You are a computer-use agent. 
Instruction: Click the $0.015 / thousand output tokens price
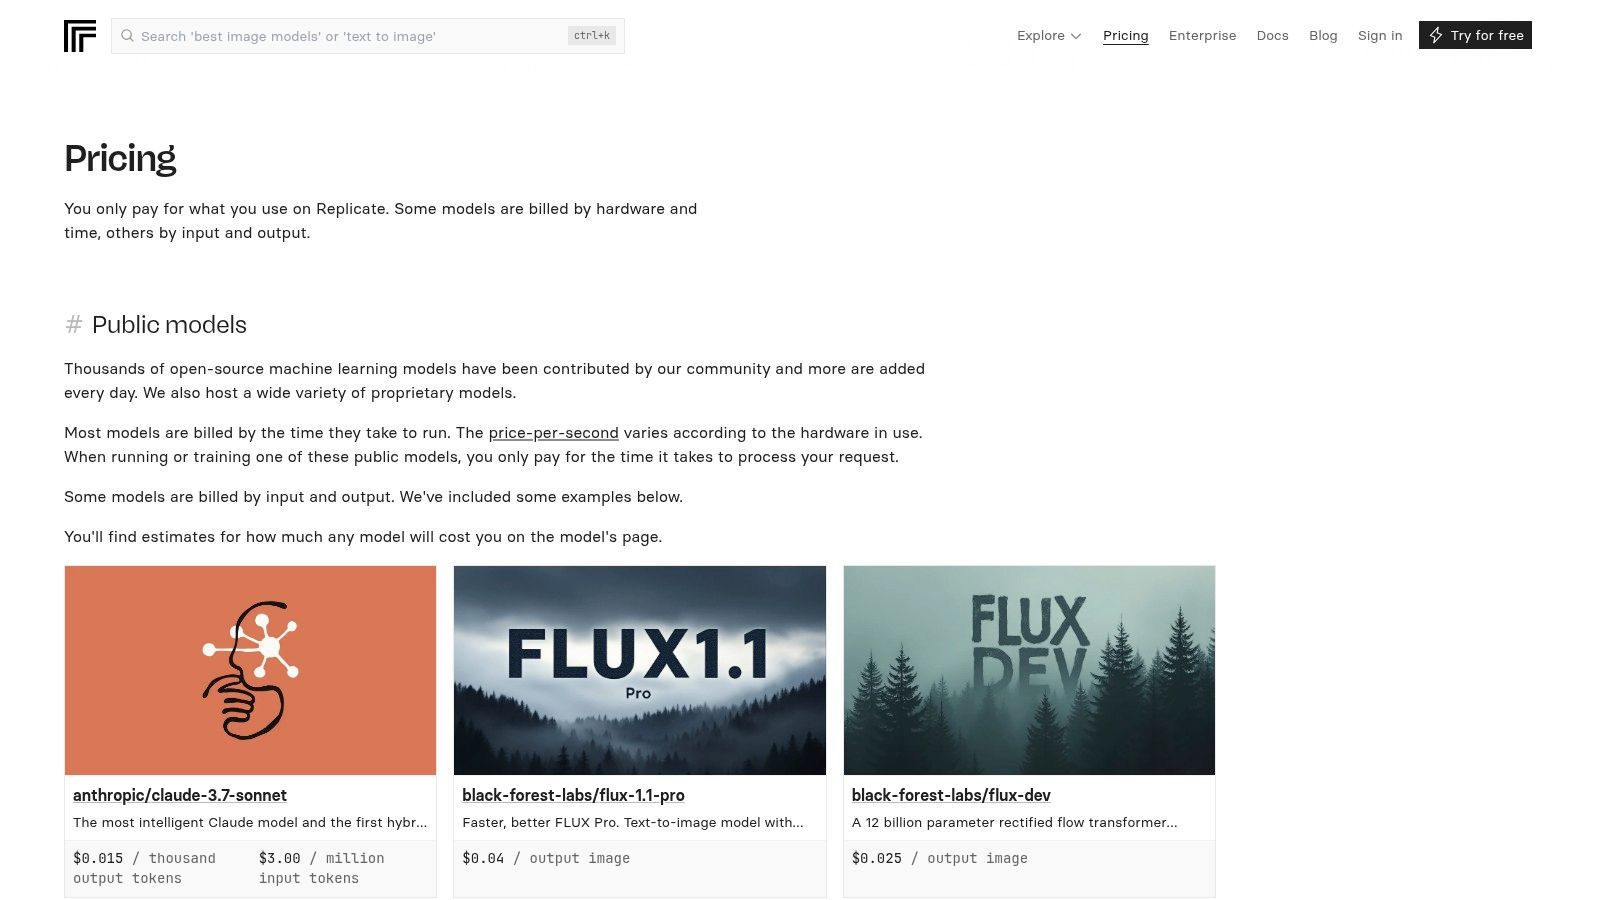point(145,868)
